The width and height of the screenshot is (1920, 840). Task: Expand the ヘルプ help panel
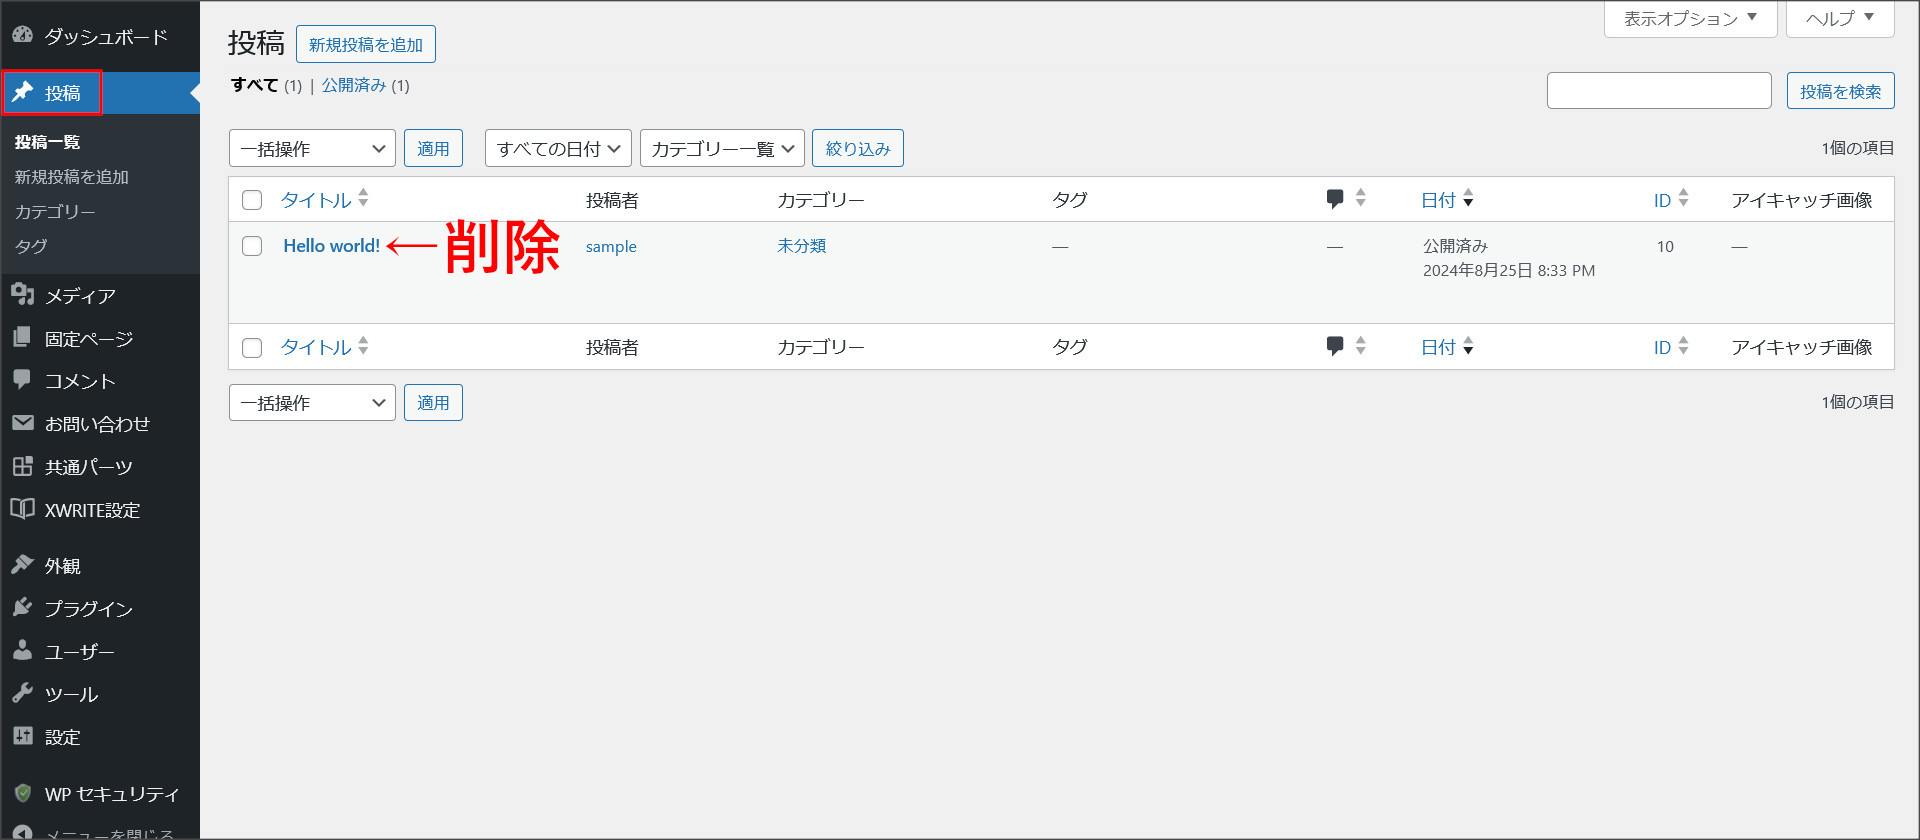[1840, 19]
